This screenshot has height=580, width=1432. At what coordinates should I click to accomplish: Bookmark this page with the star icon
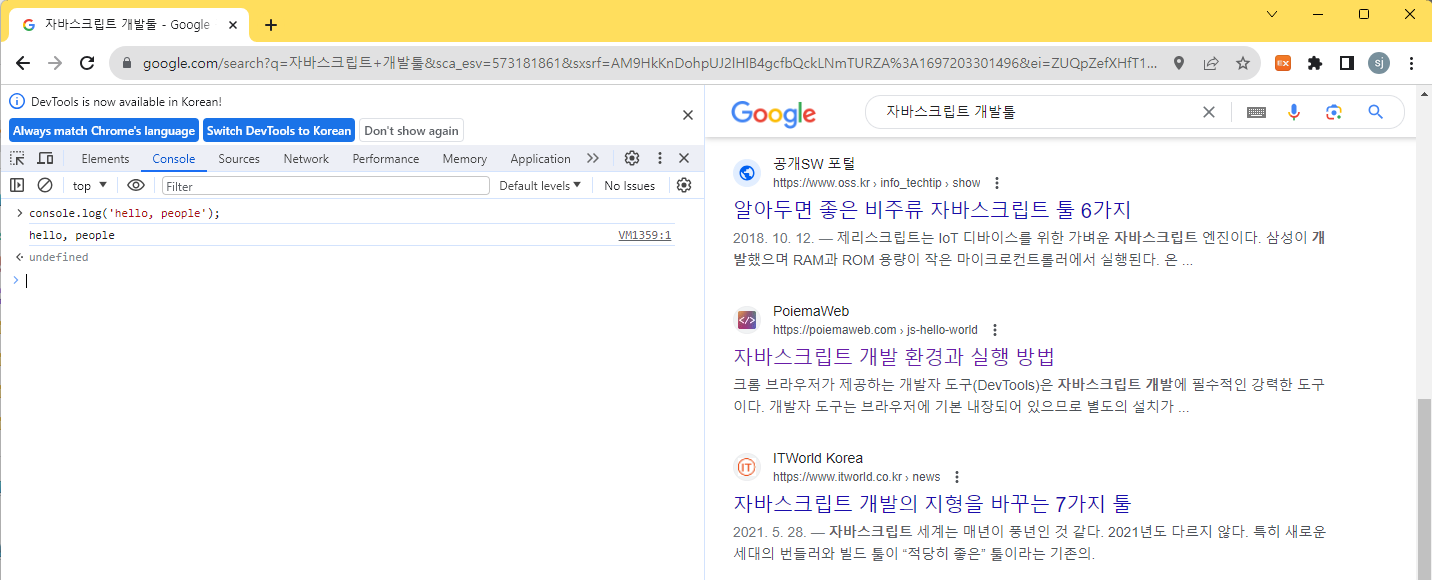[x=1243, y=63]
